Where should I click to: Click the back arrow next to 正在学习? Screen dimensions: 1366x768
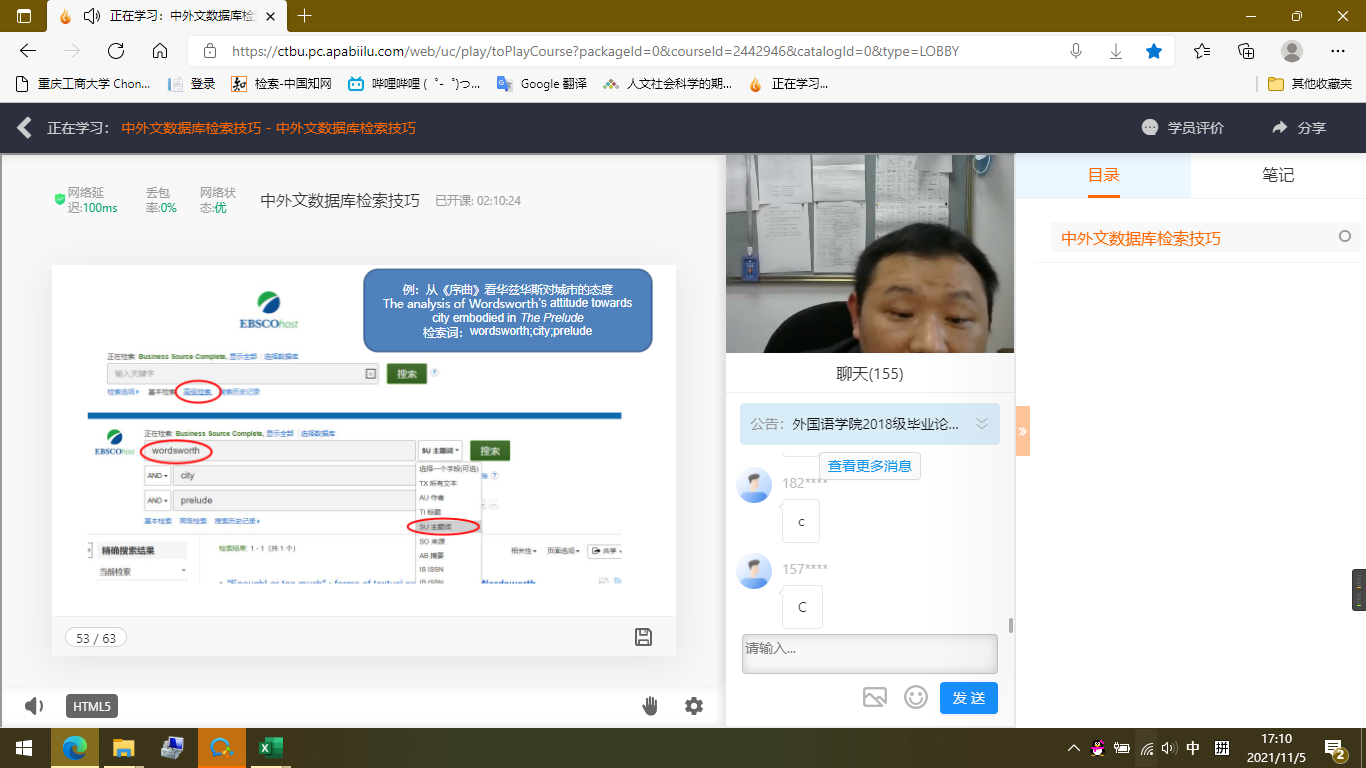[24, 128]
